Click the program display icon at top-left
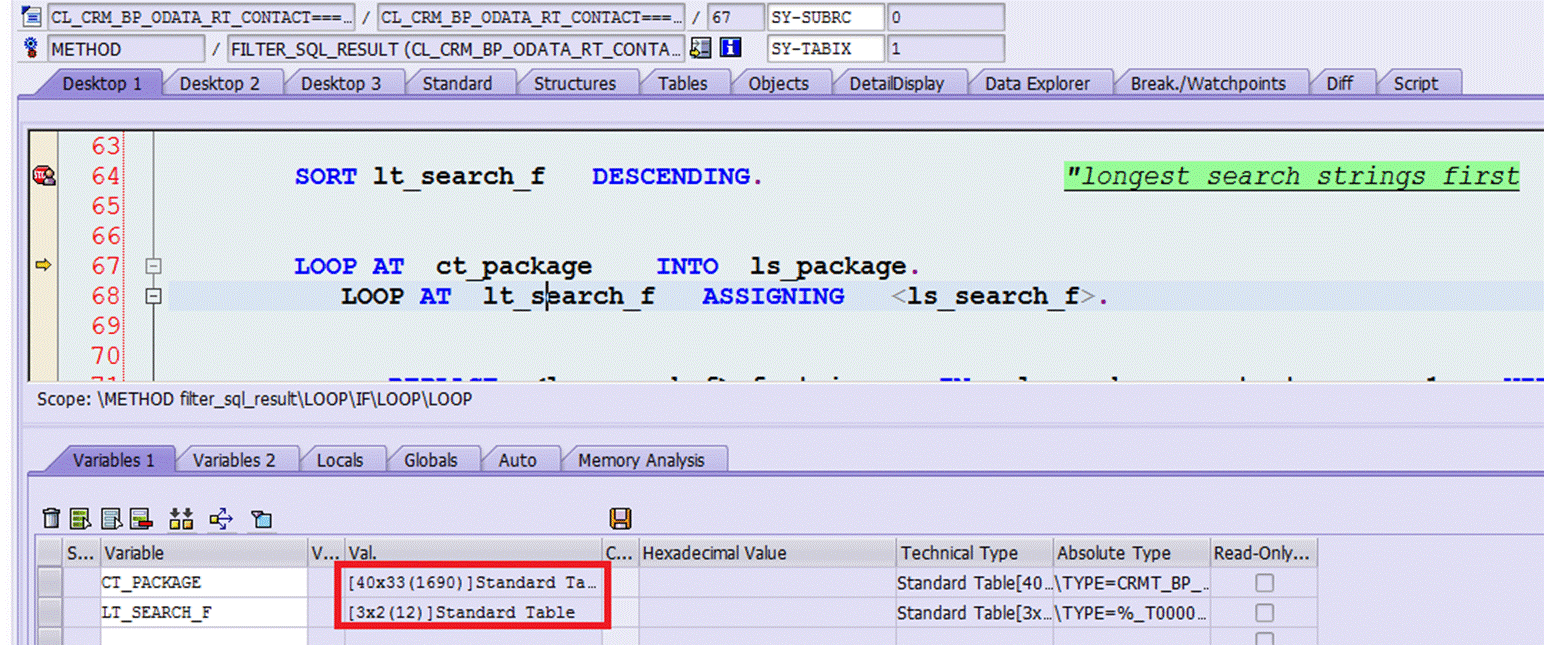 pyautogui.click(x=31, y=17)
